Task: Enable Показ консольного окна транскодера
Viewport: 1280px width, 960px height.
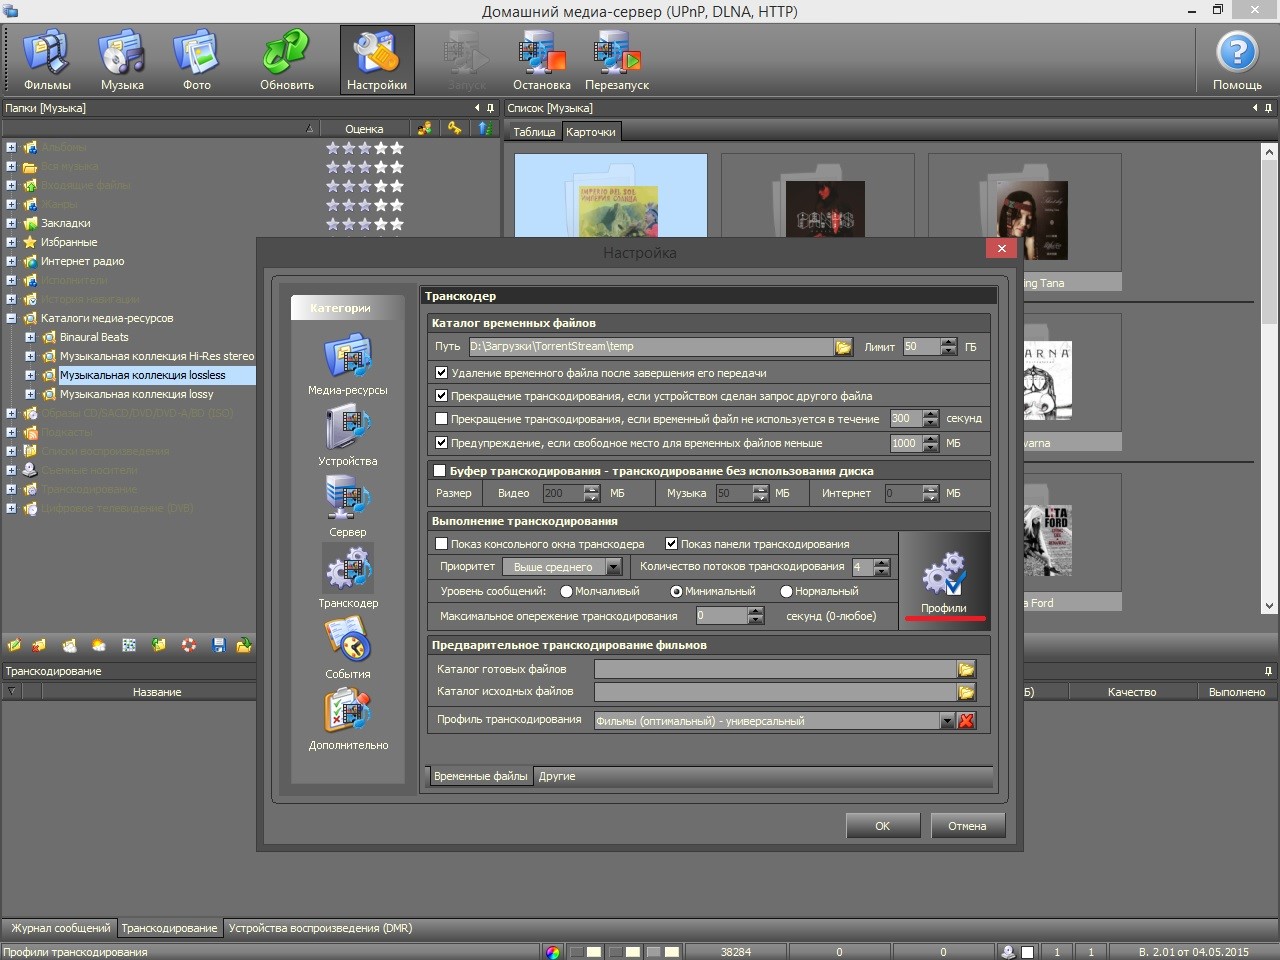Action: coord(441,544)
